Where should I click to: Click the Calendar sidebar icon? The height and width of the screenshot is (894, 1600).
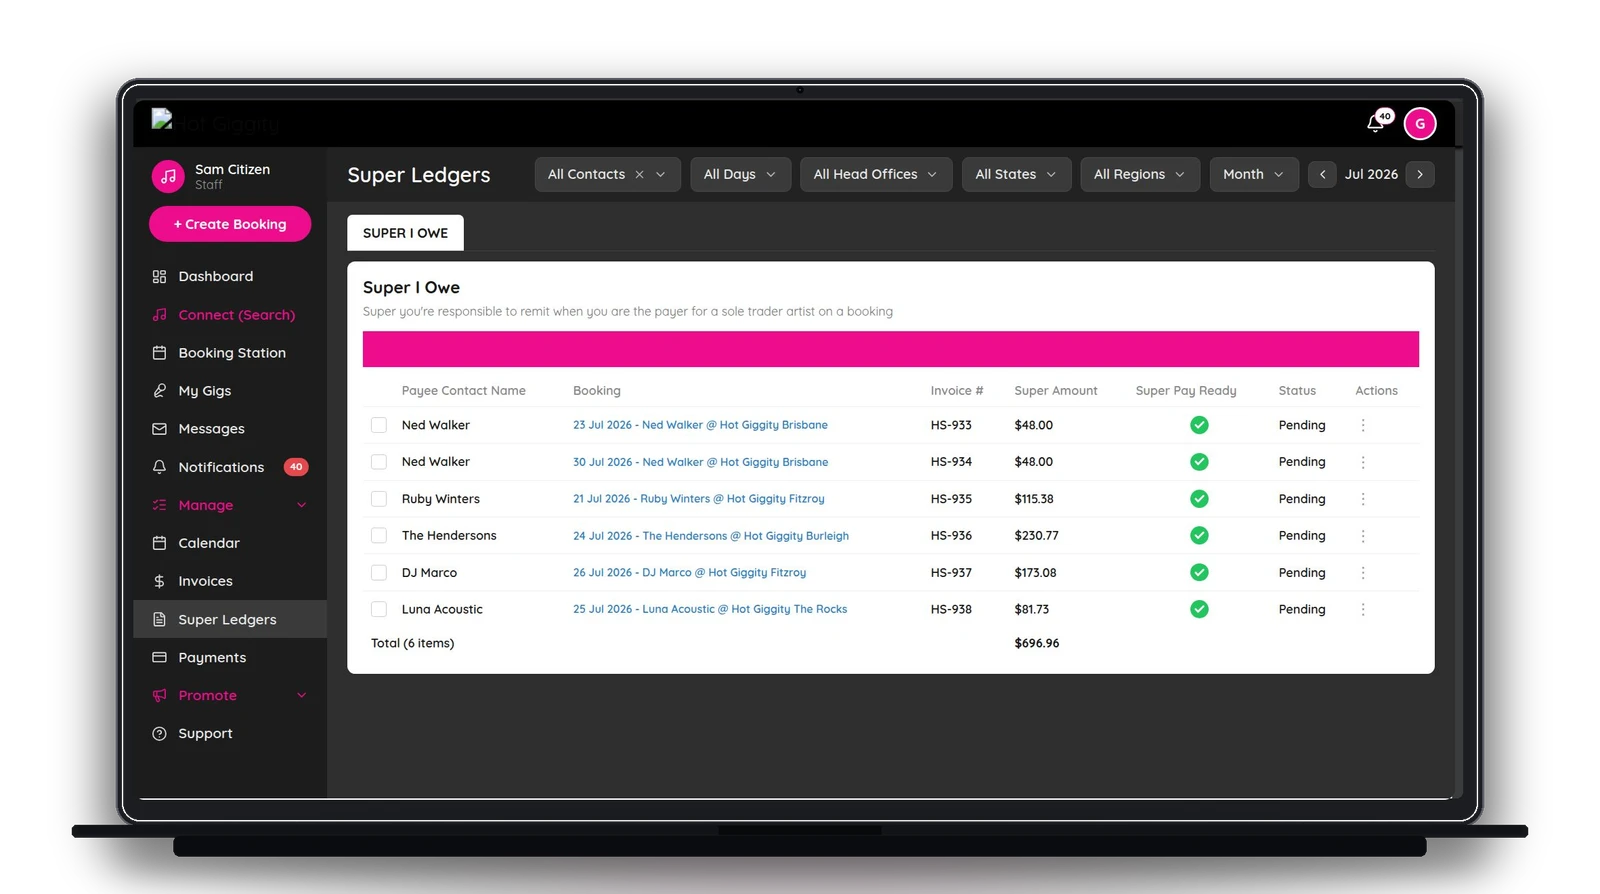159,543
